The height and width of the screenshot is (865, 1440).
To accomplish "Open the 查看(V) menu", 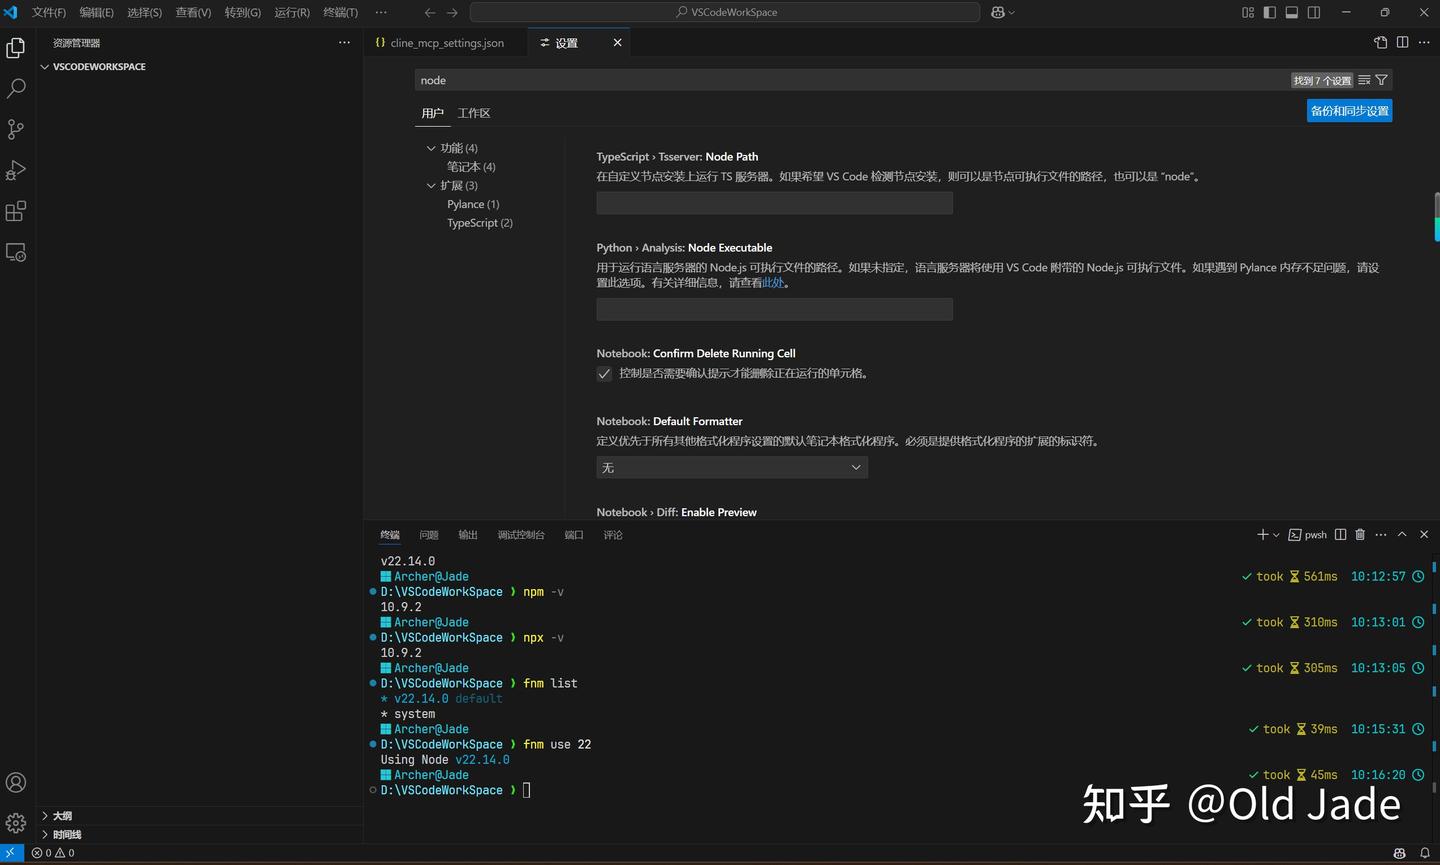I will click(193, 12).
